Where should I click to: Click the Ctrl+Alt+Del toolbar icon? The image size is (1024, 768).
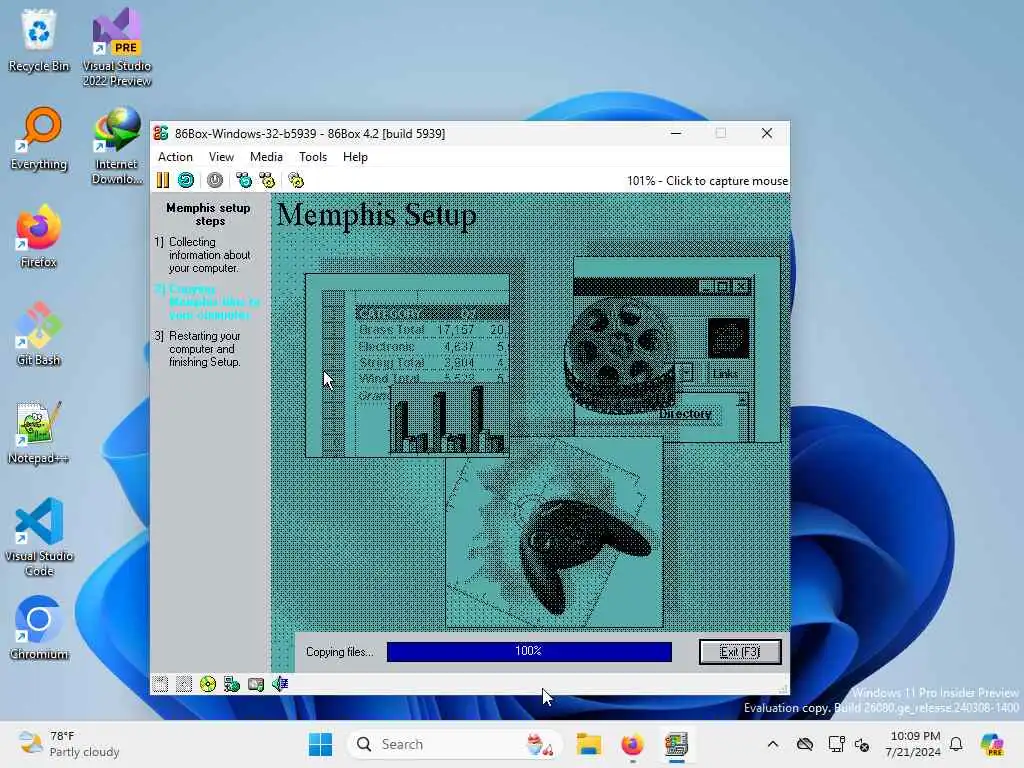[244, 180]
